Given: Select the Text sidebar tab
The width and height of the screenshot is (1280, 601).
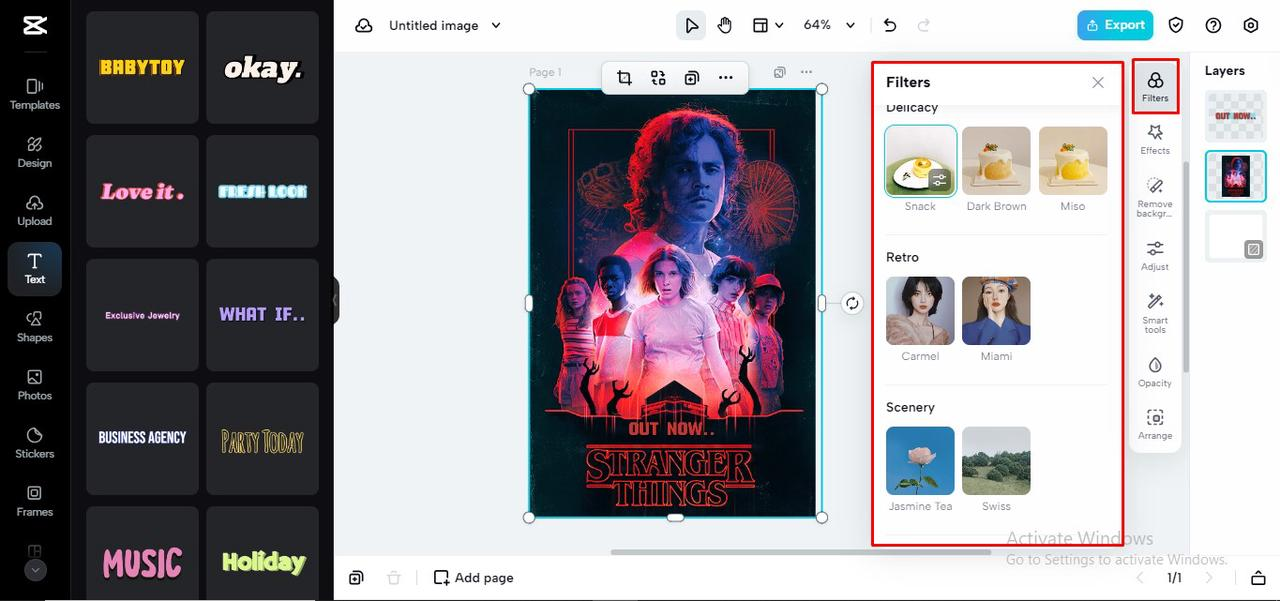Looking at the screenshot, I should coord(35,269).
